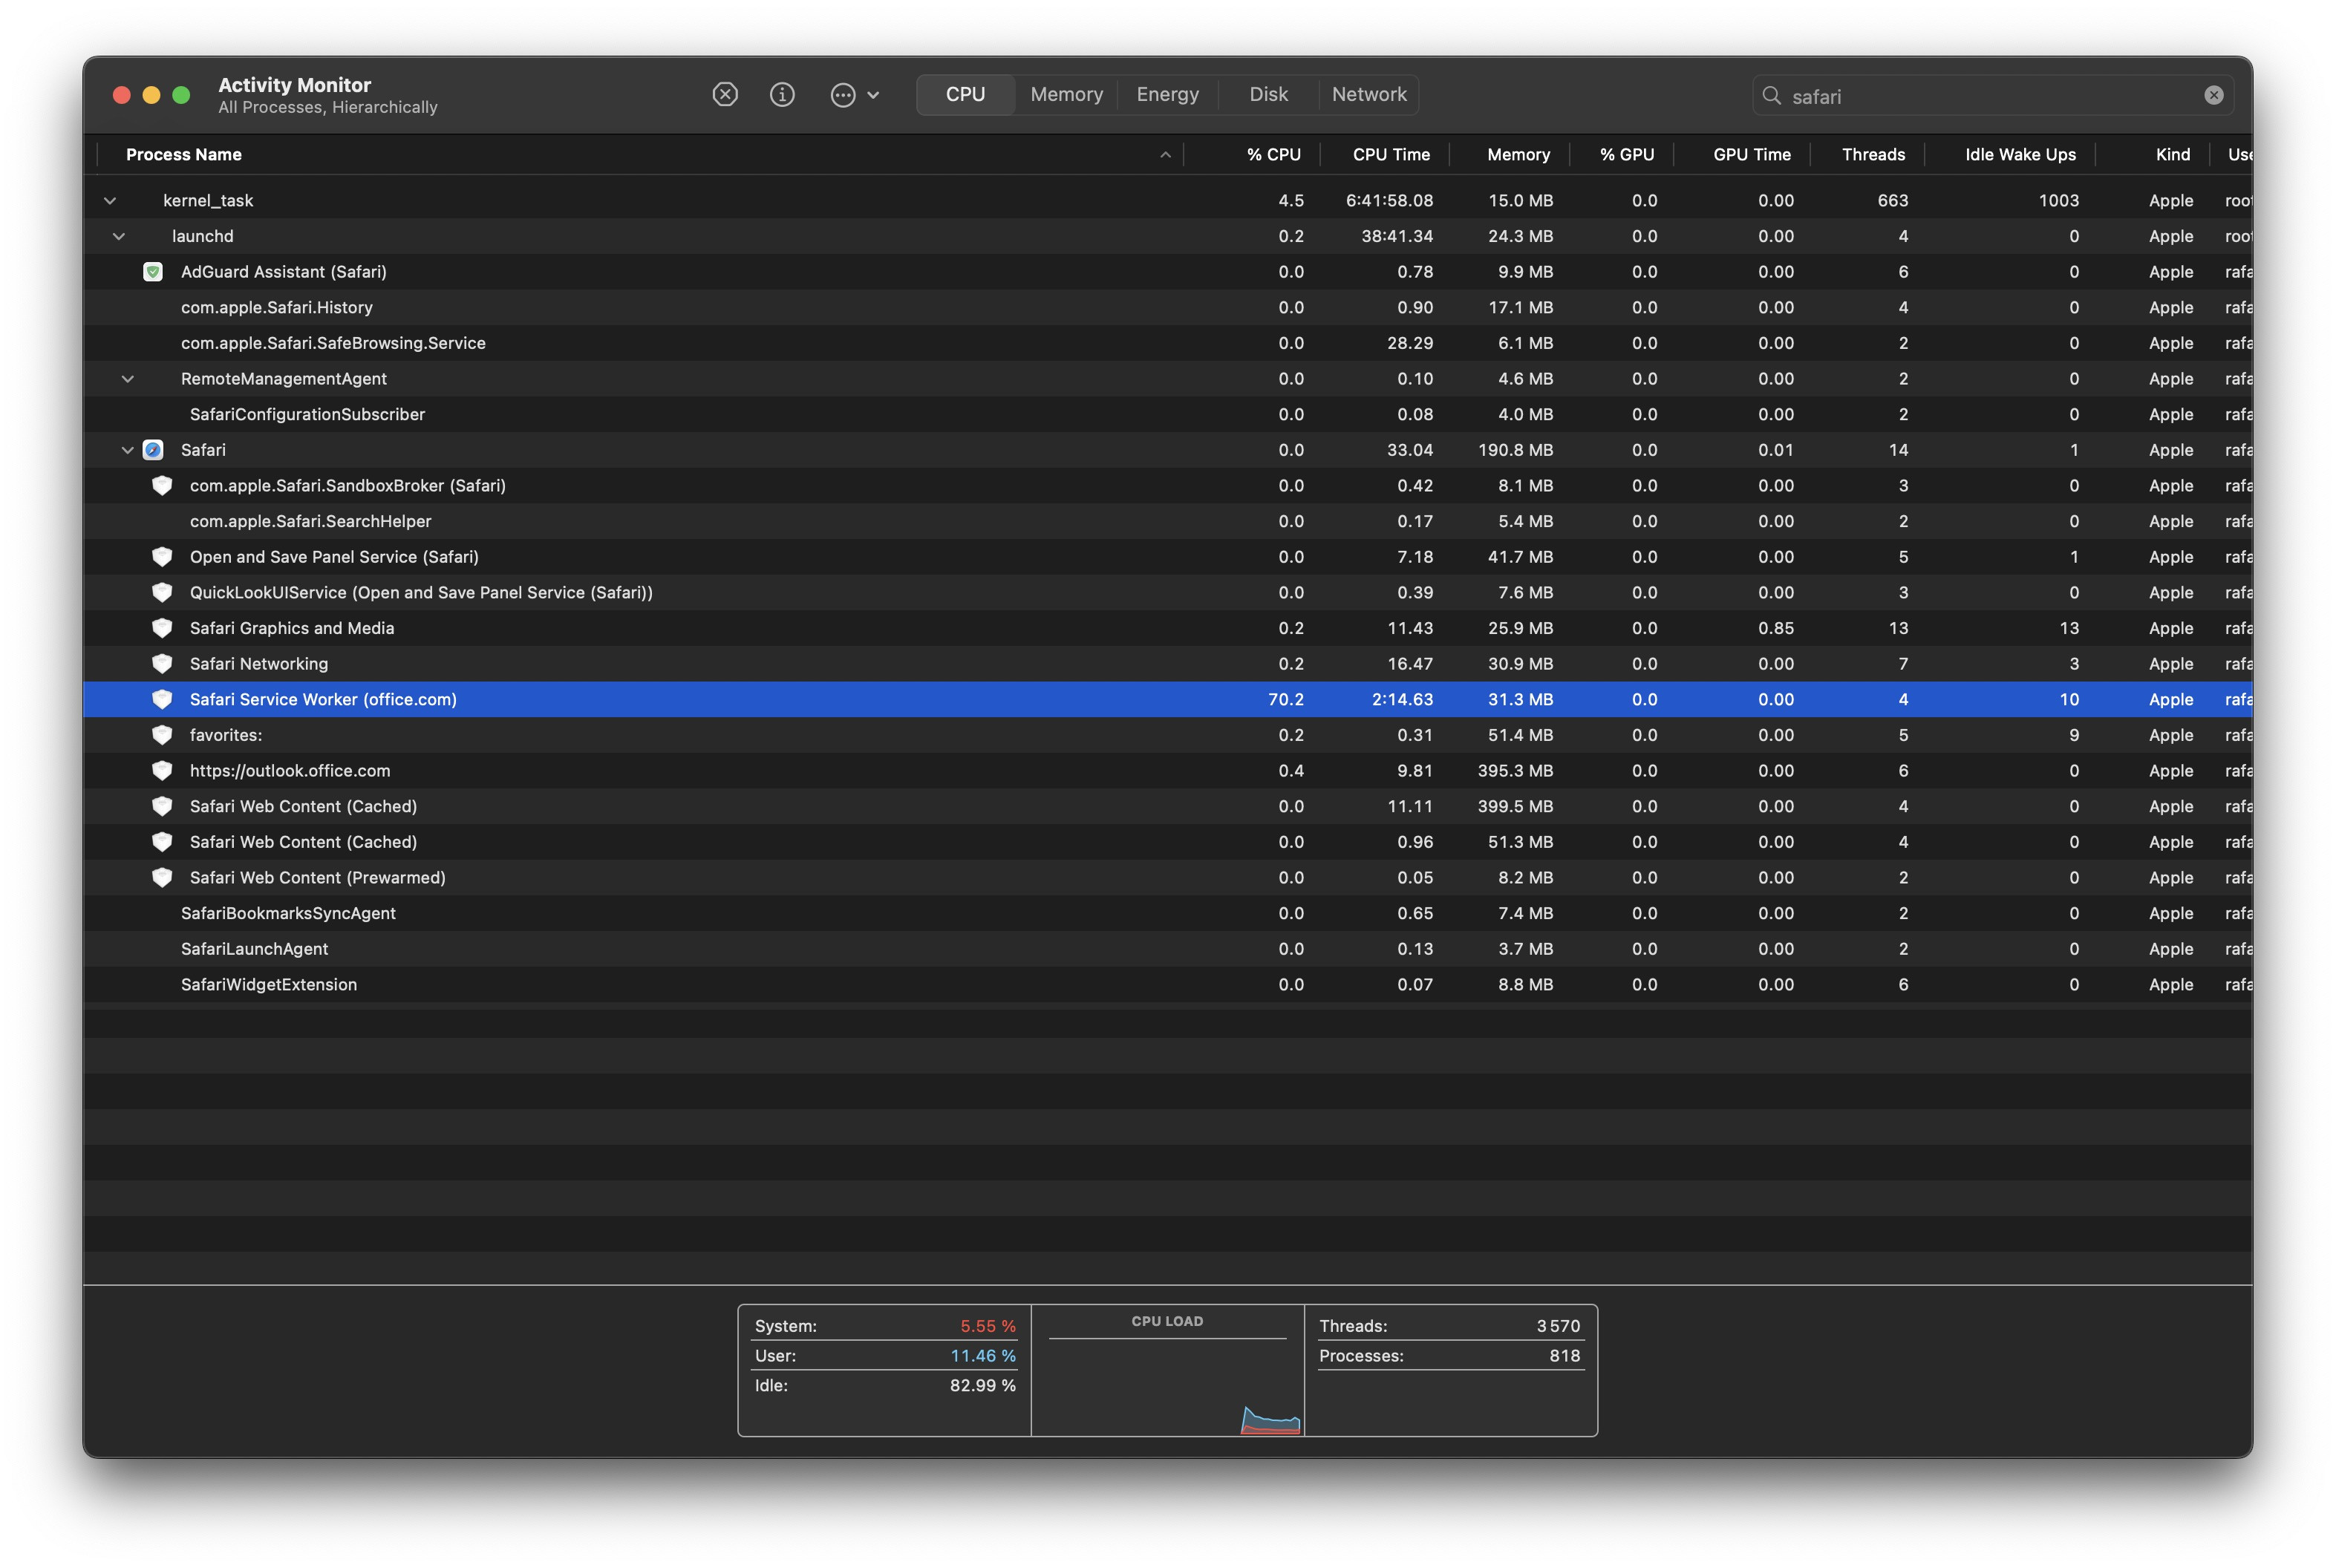Collapse the Safari process children
Viewport: 2336px width, 1568px height.
tap(127, 450)
